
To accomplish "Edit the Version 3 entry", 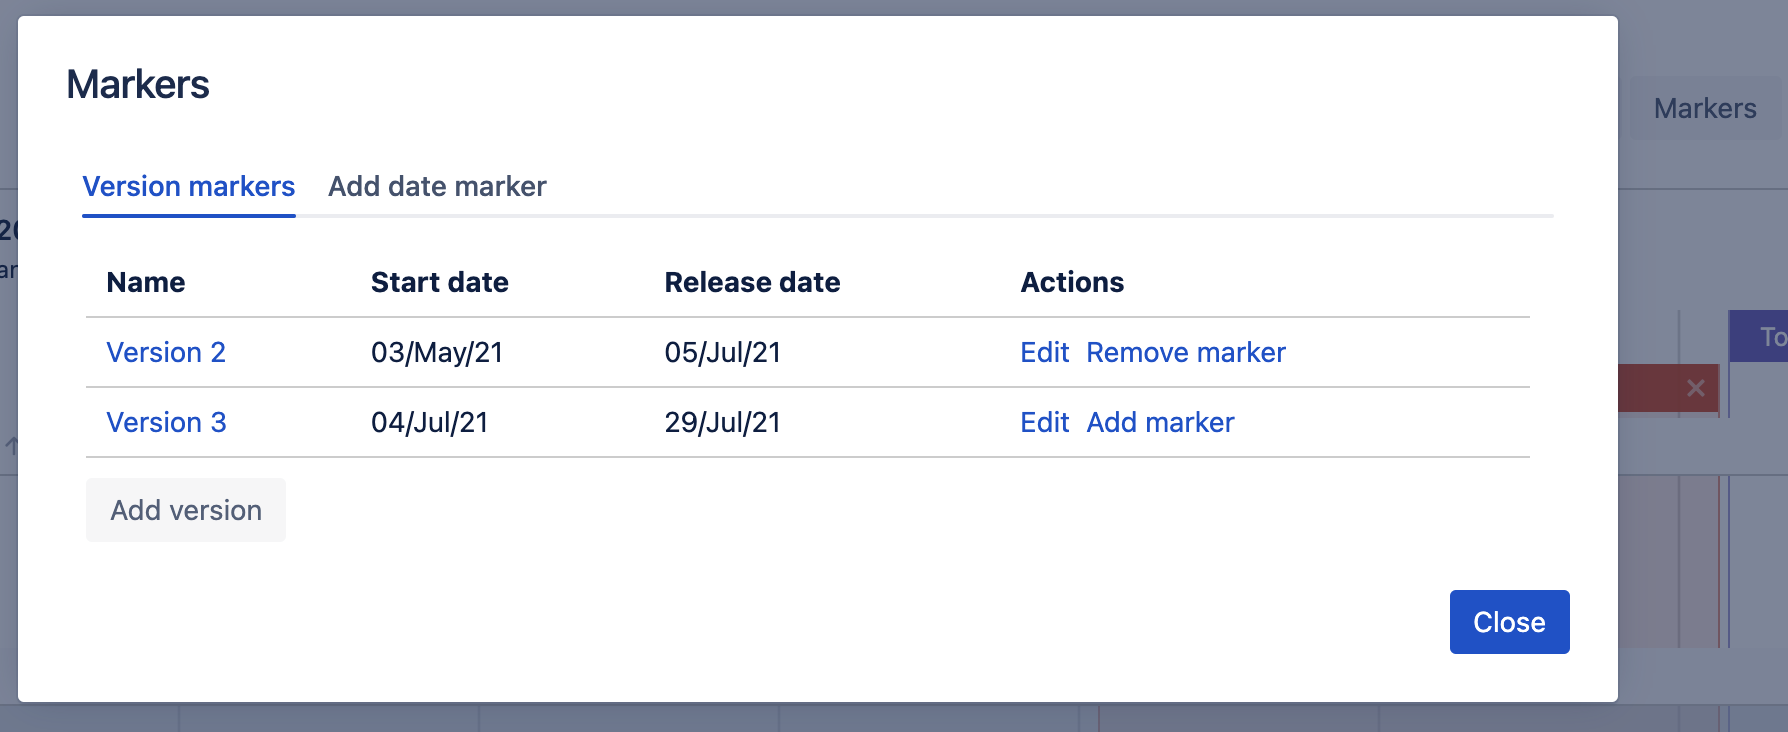I will pyautogui.click(x=1044, y=423).
